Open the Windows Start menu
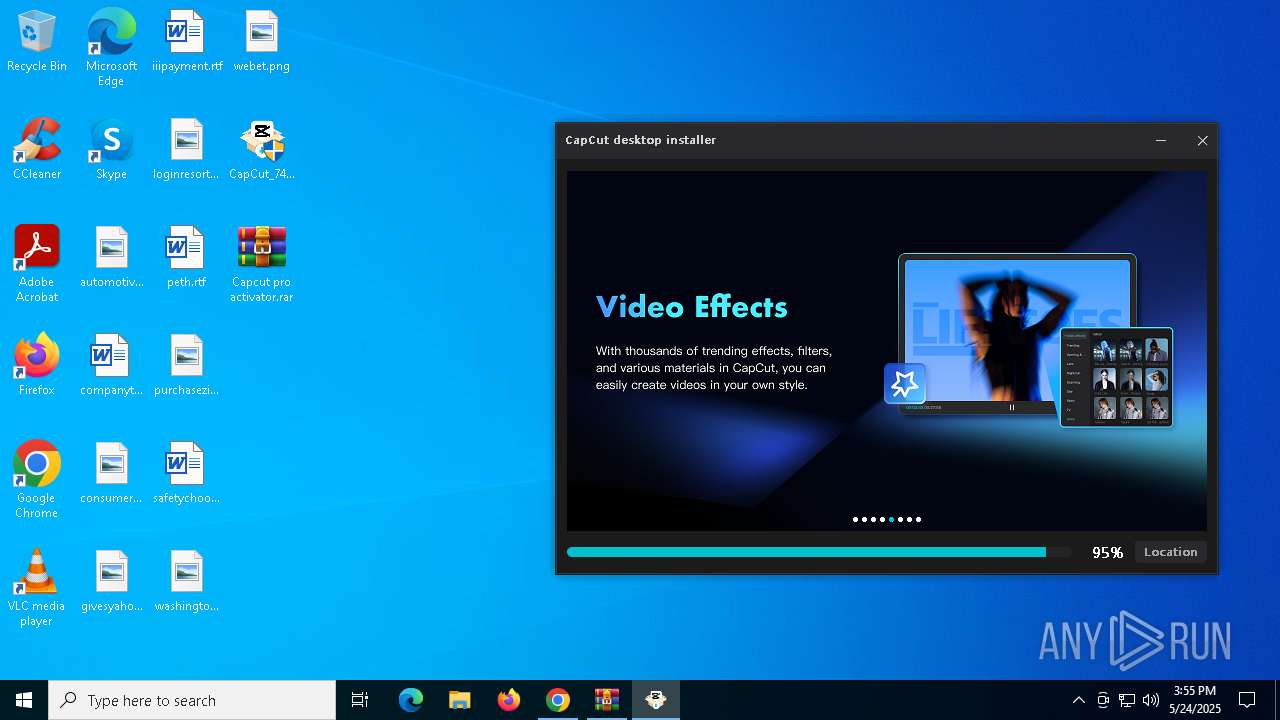This screenshot has height=720, width=1280. pos(24,700)
